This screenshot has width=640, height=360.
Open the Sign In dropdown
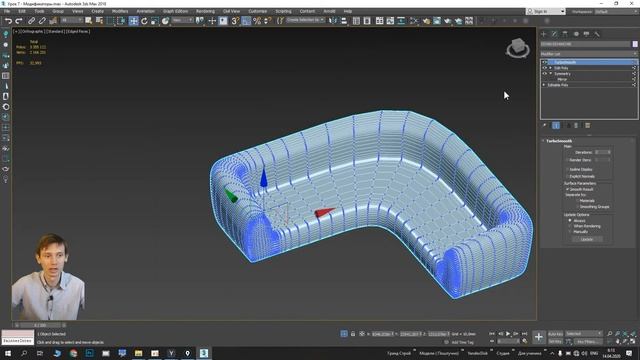click(x=546, y=11)
